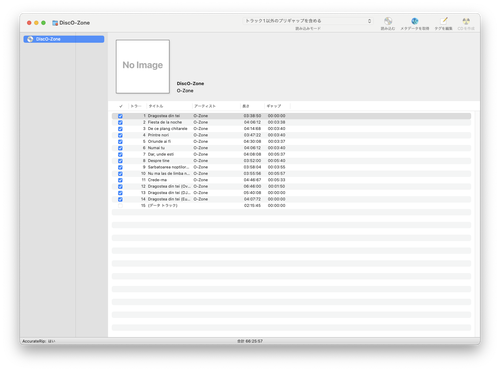Click the 06:46:00 length of track 12

(252, 186)
